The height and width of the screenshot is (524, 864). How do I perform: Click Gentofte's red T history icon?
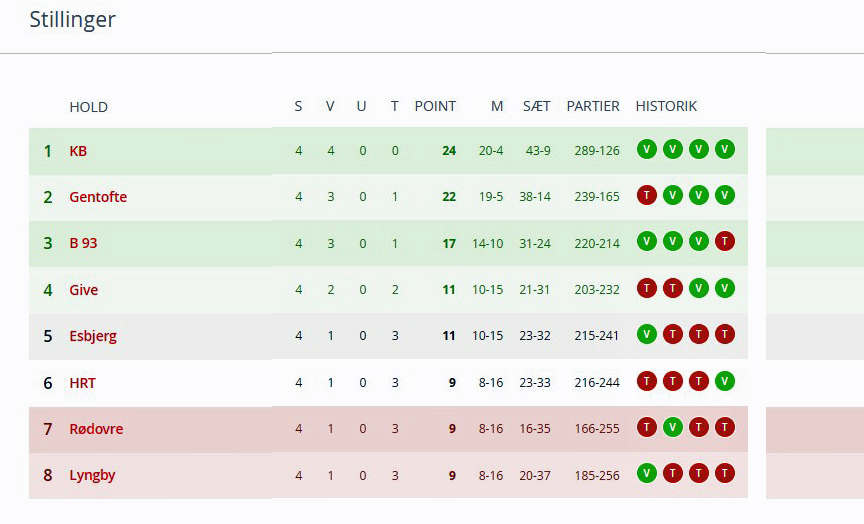pos(647,196)
